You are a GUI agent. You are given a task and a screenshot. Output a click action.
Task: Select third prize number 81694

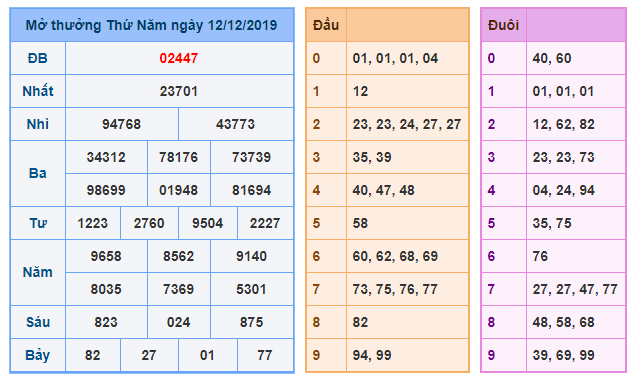(251, 190)
